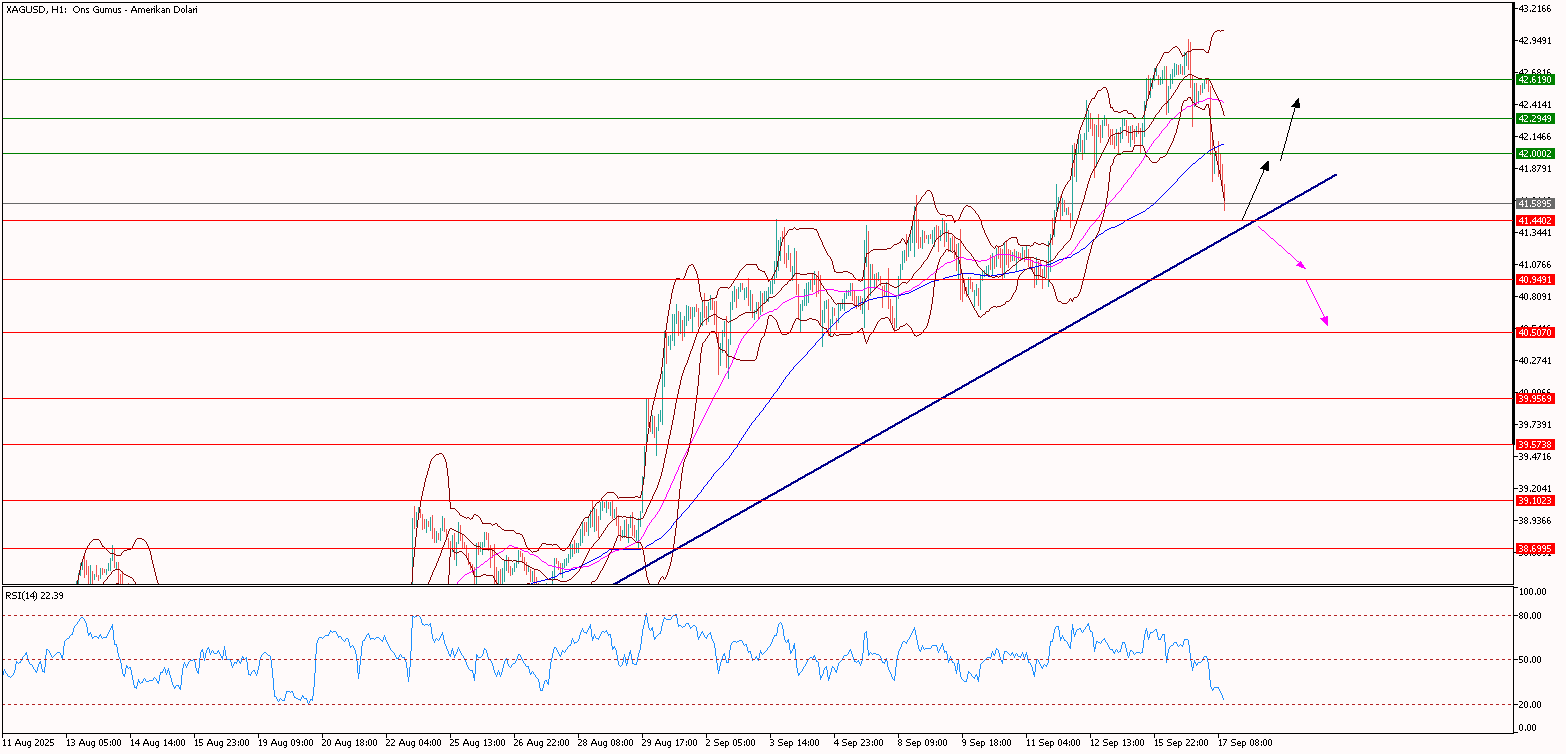Select the red 39.9569 support price tag

[1534, 398]
